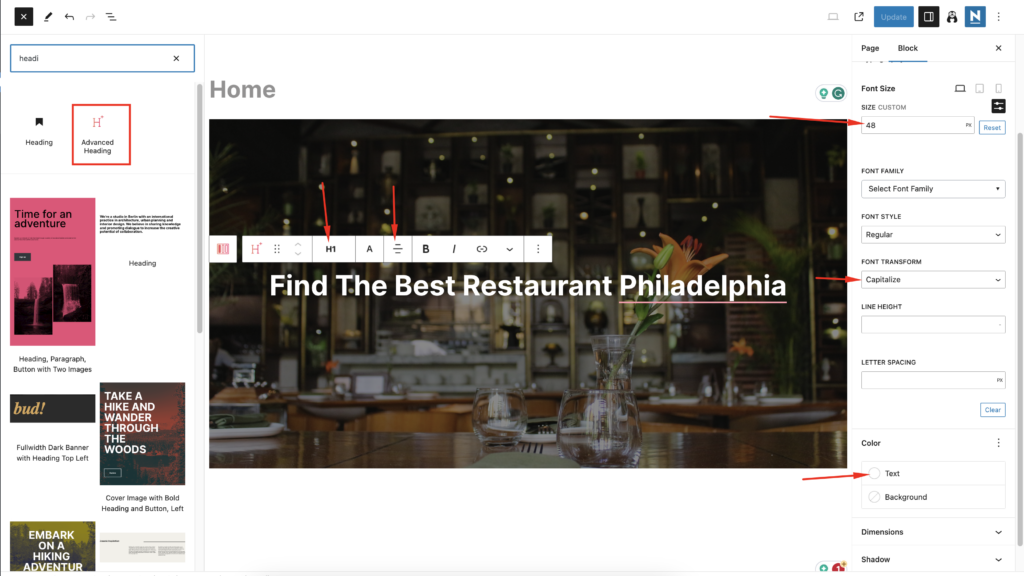Viewport: 1024px width, 576px height.
Task: Open the external preview page icon
Action: [859, 17]
